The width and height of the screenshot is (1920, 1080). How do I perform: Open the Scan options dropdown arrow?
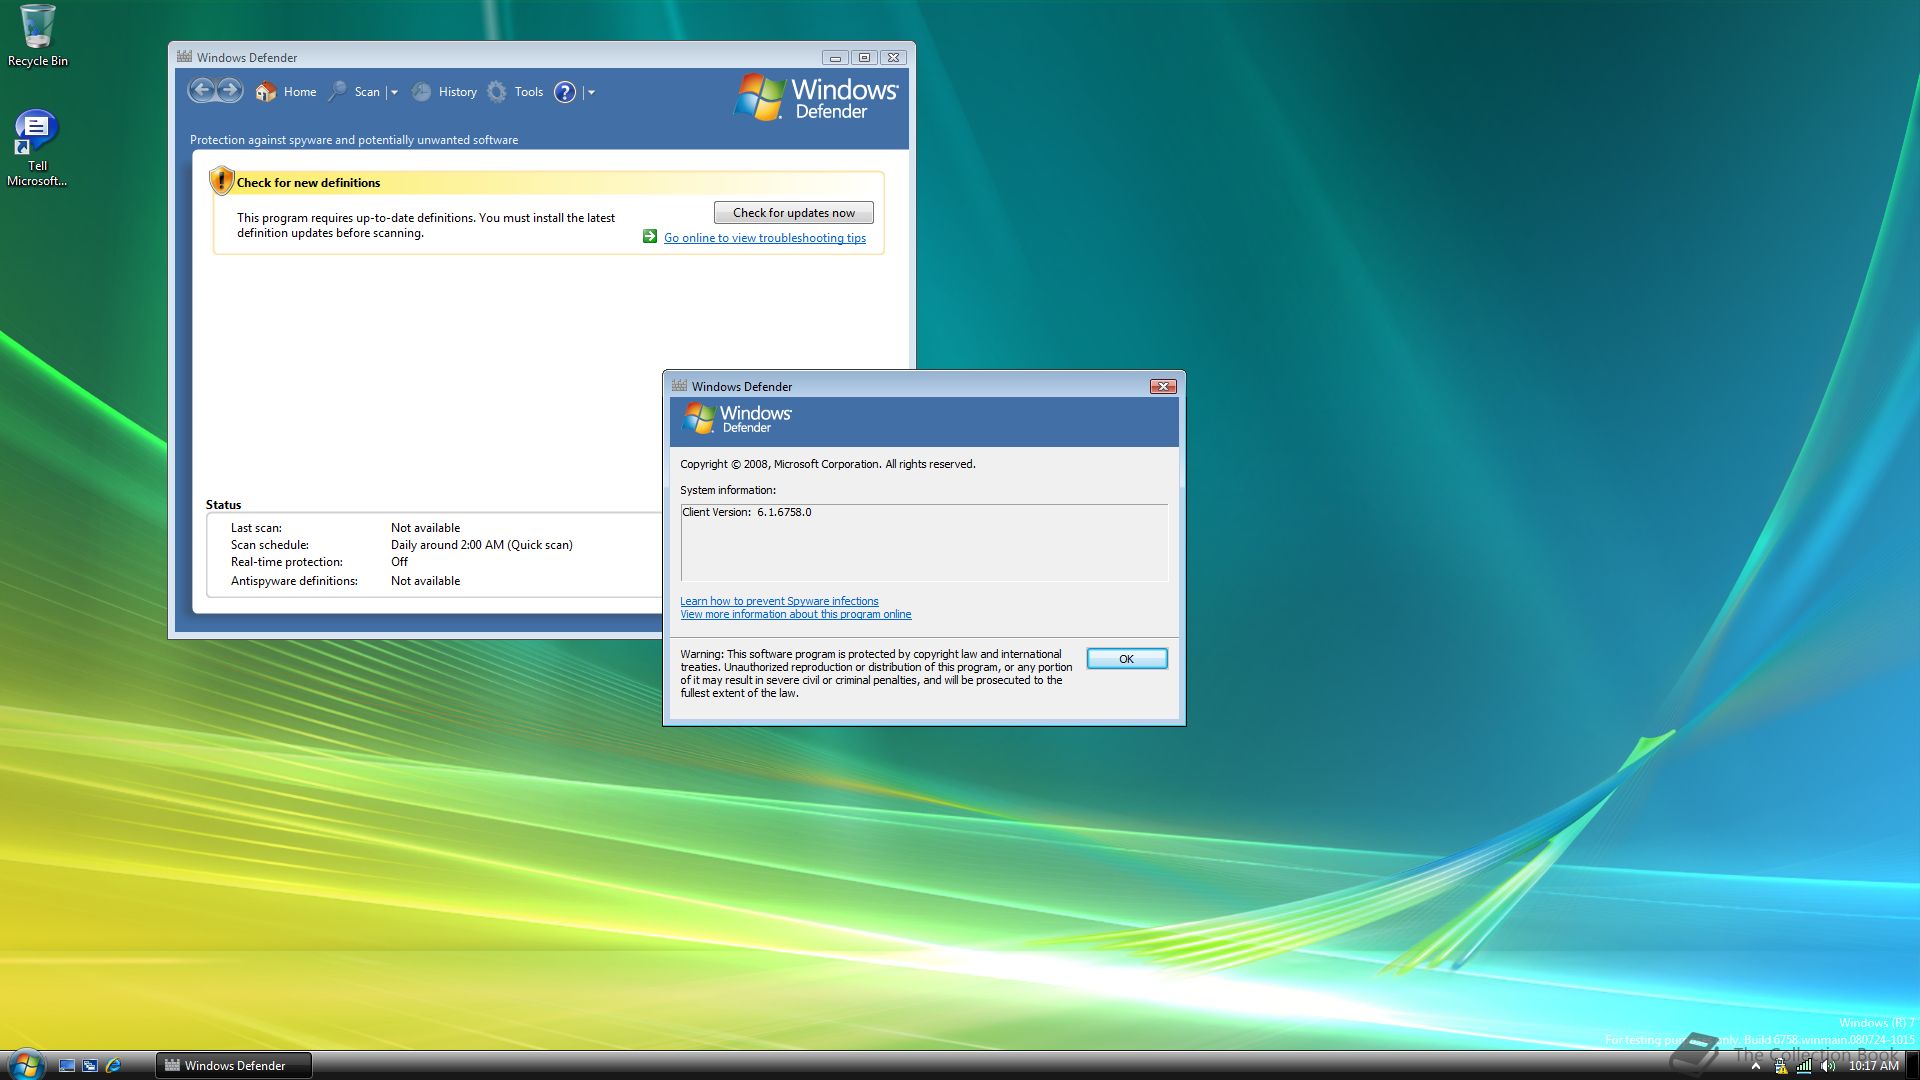pyautogui.click(x=394, y=92)
